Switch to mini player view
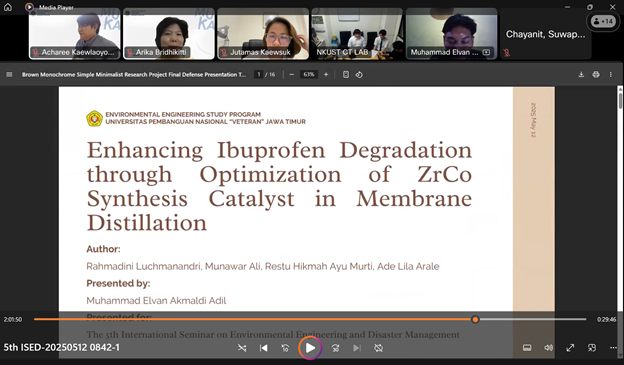624x365 pixels. coord(592,348)
